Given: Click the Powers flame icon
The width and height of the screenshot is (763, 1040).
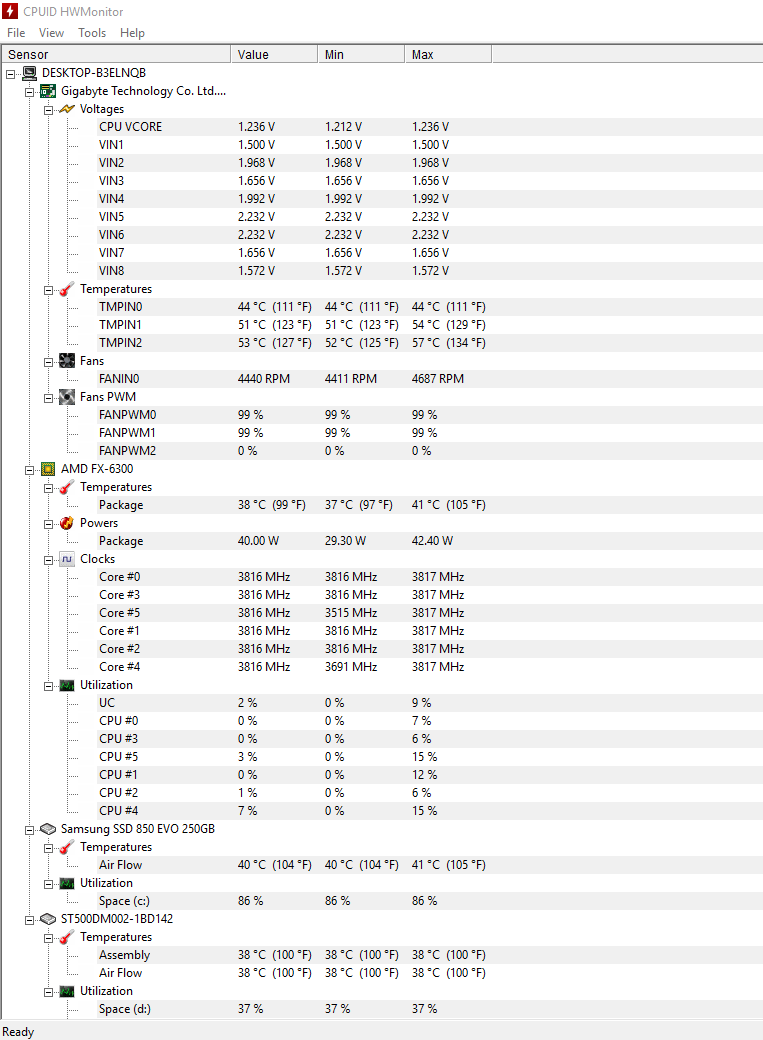Looking at the screenshot, I should tap(67, 523).
